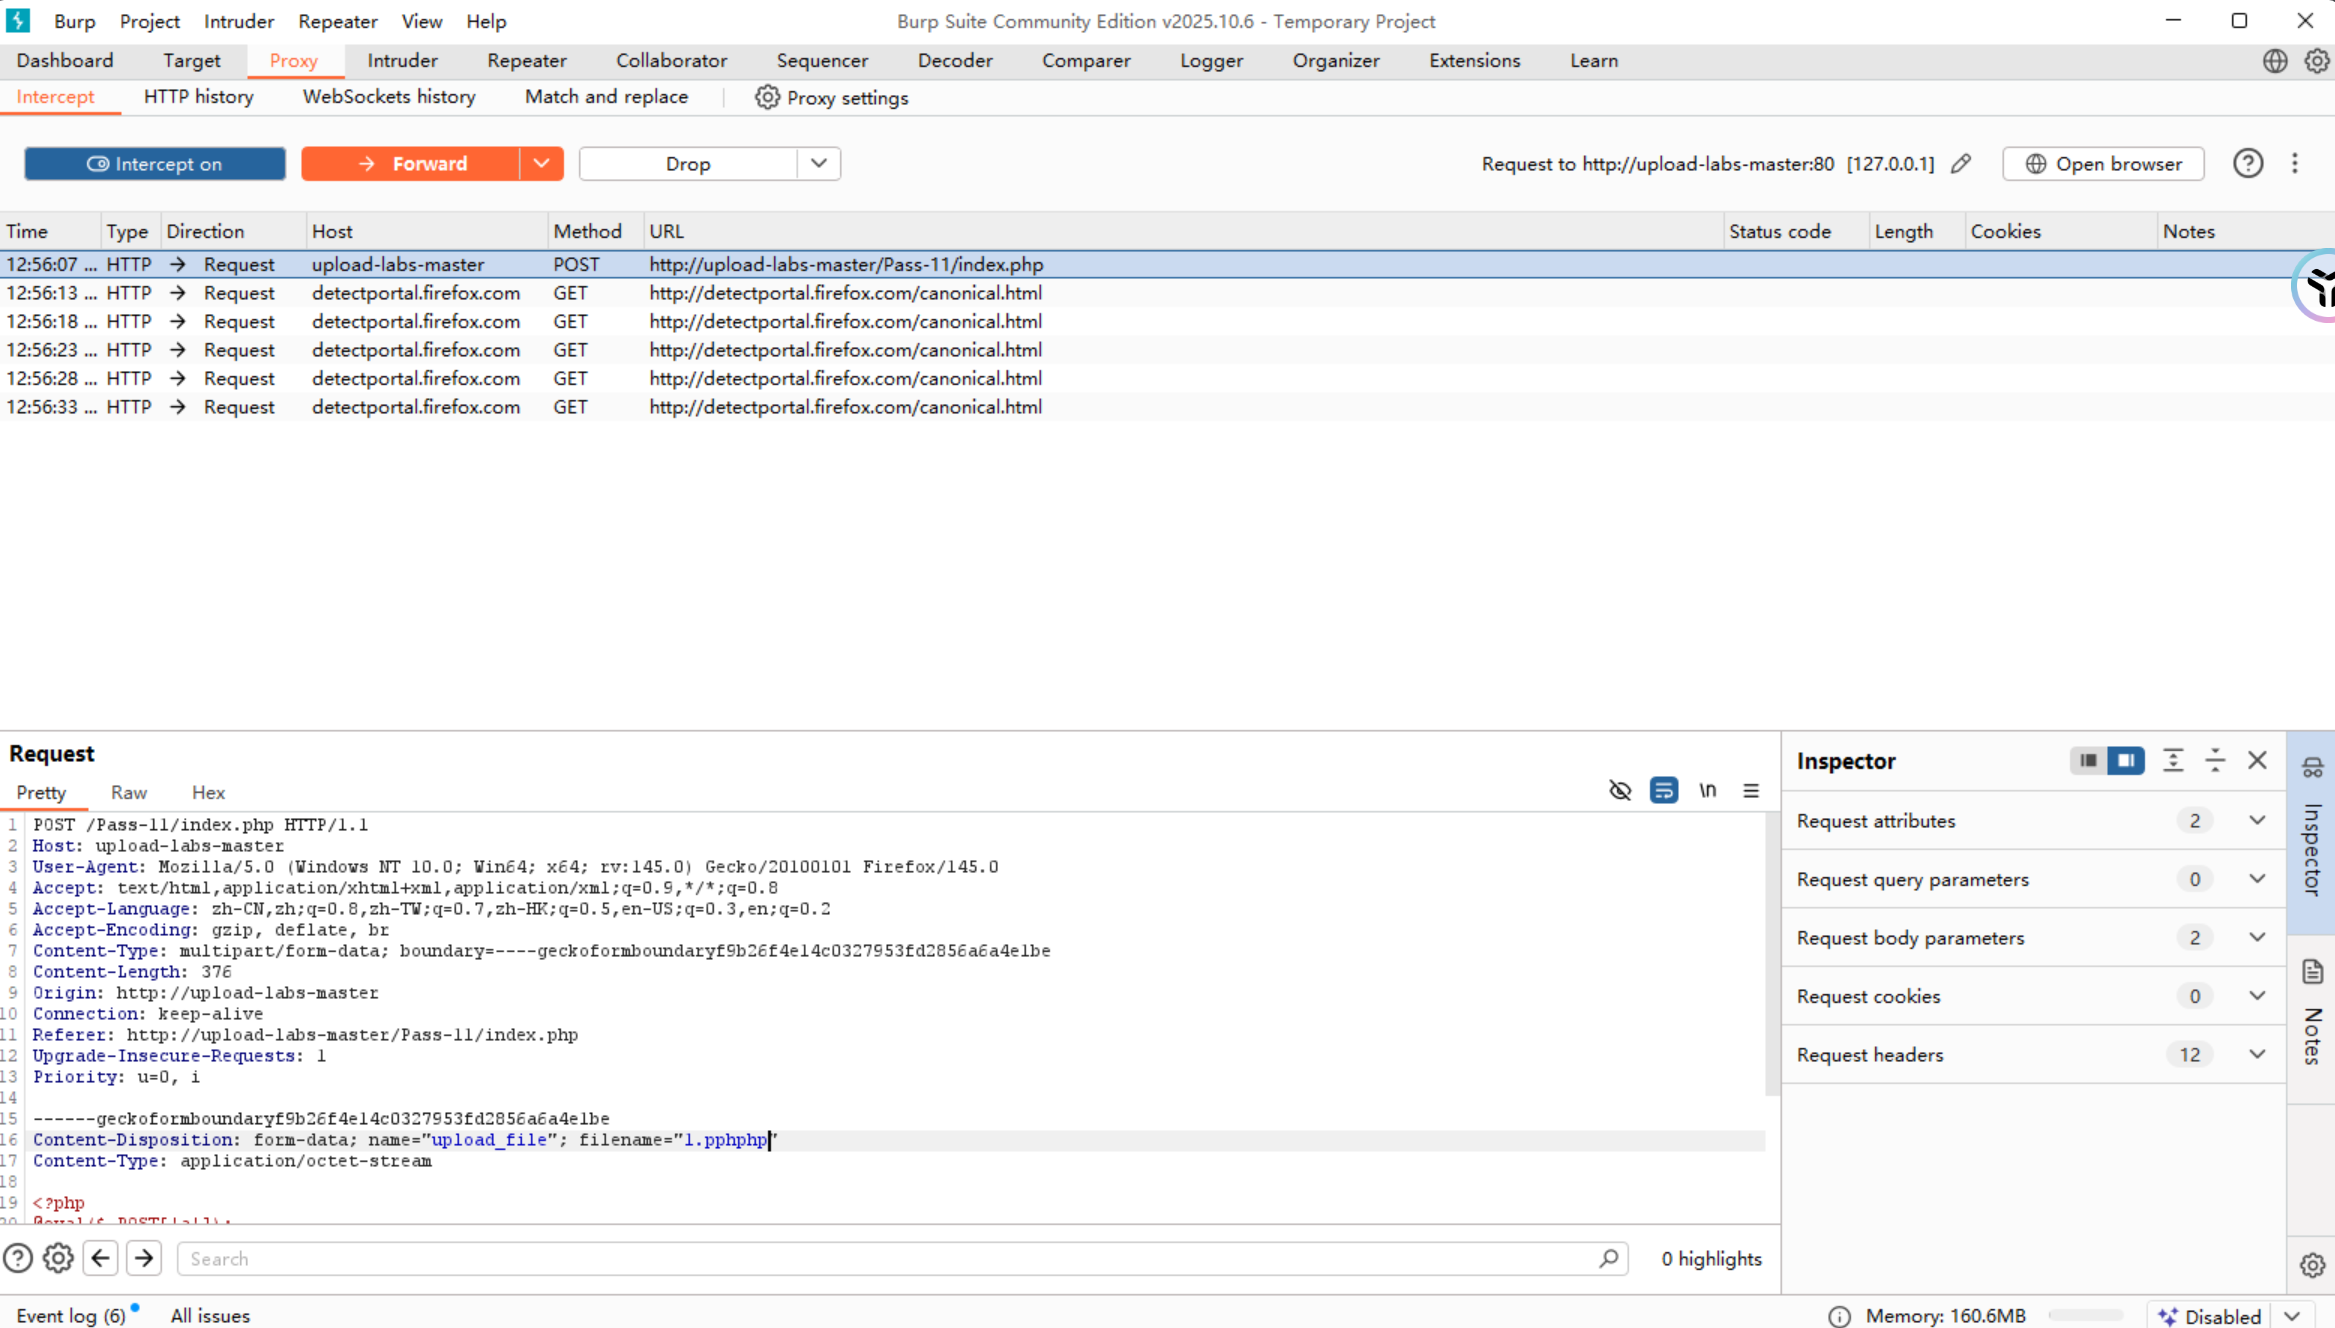Viewport: 2335px width, 1328px height.
Task: Click the help question mark icon next to Open browser
Action: click(2248, 164)
